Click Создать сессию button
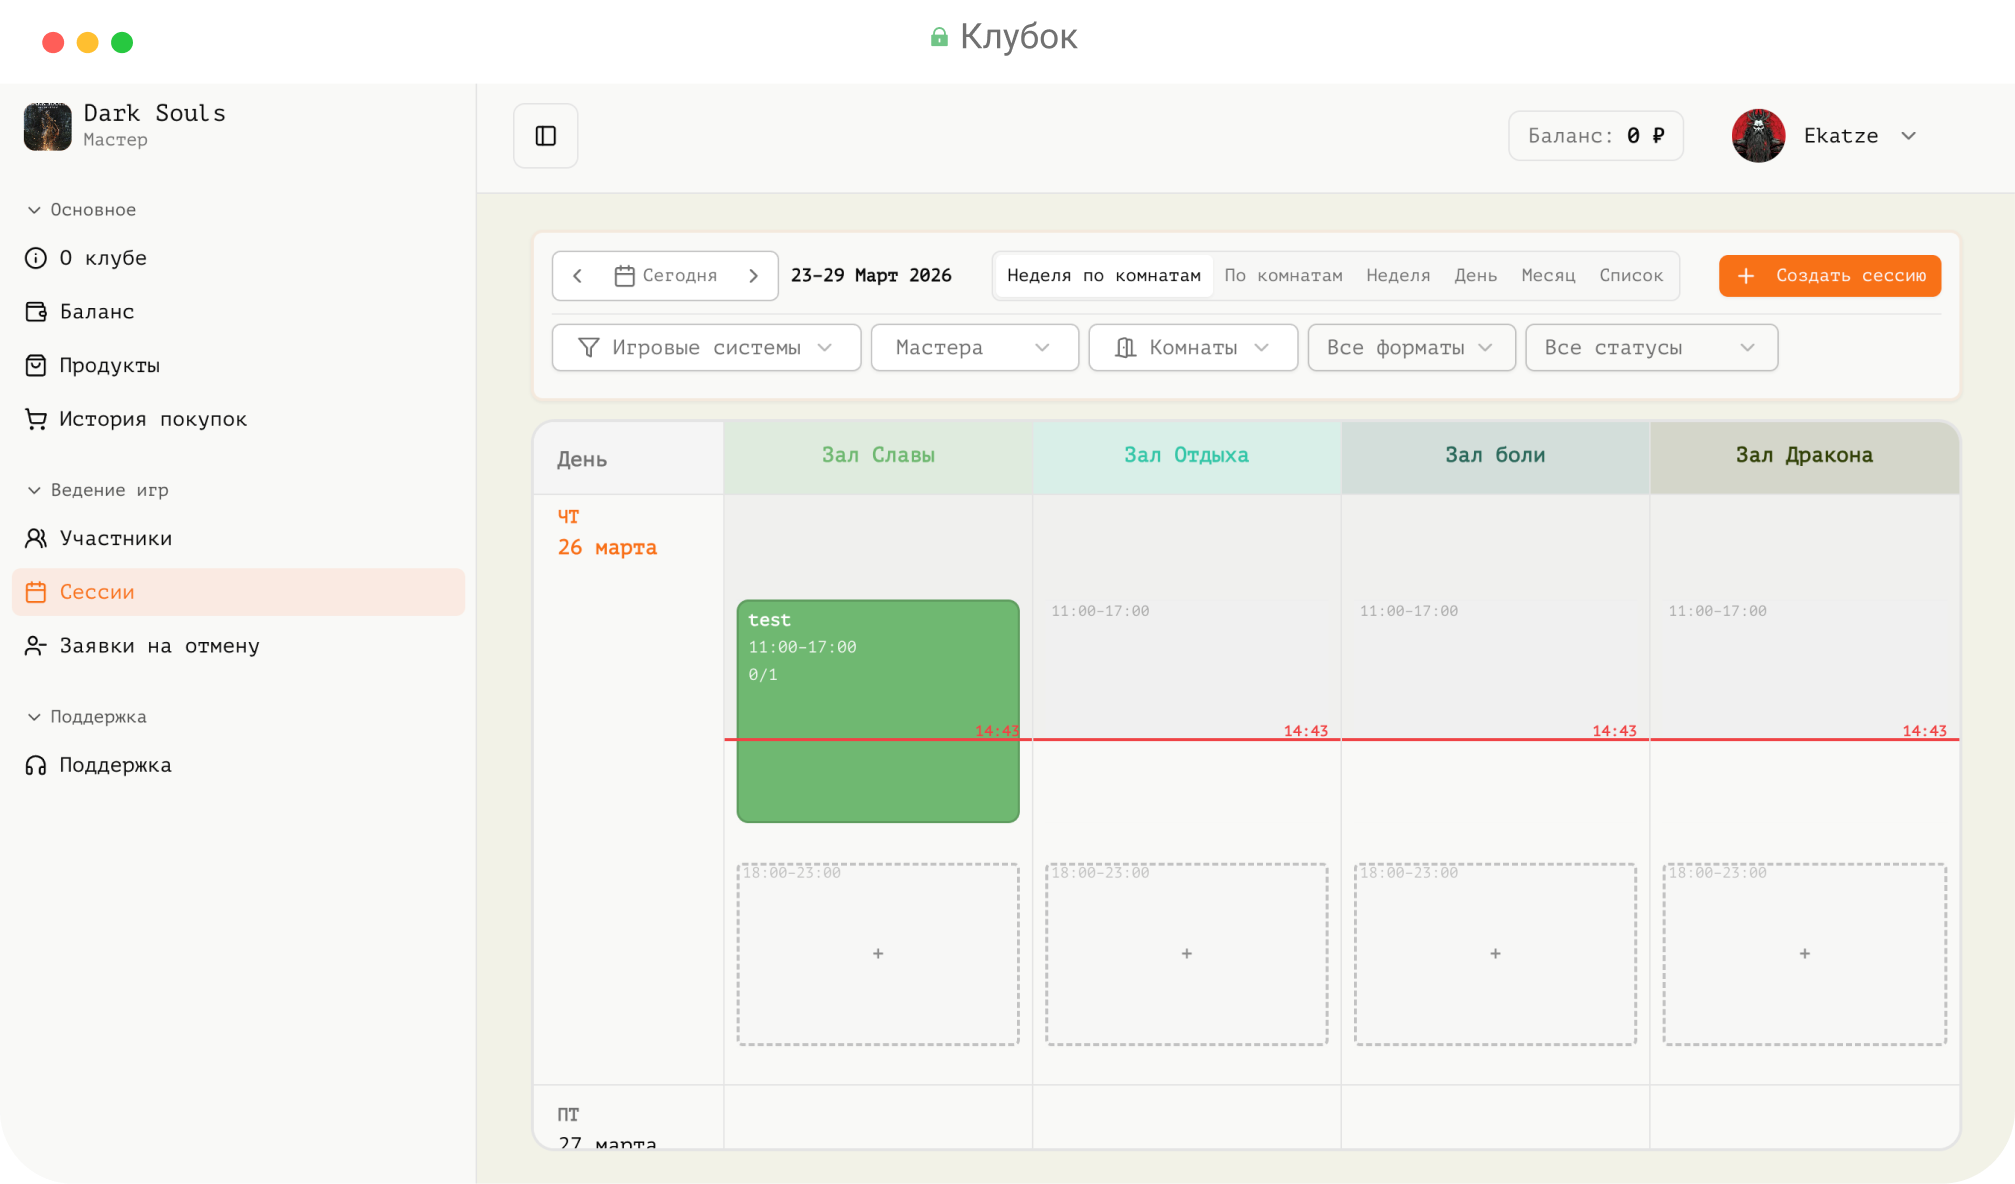 (x=1829, y=276)
